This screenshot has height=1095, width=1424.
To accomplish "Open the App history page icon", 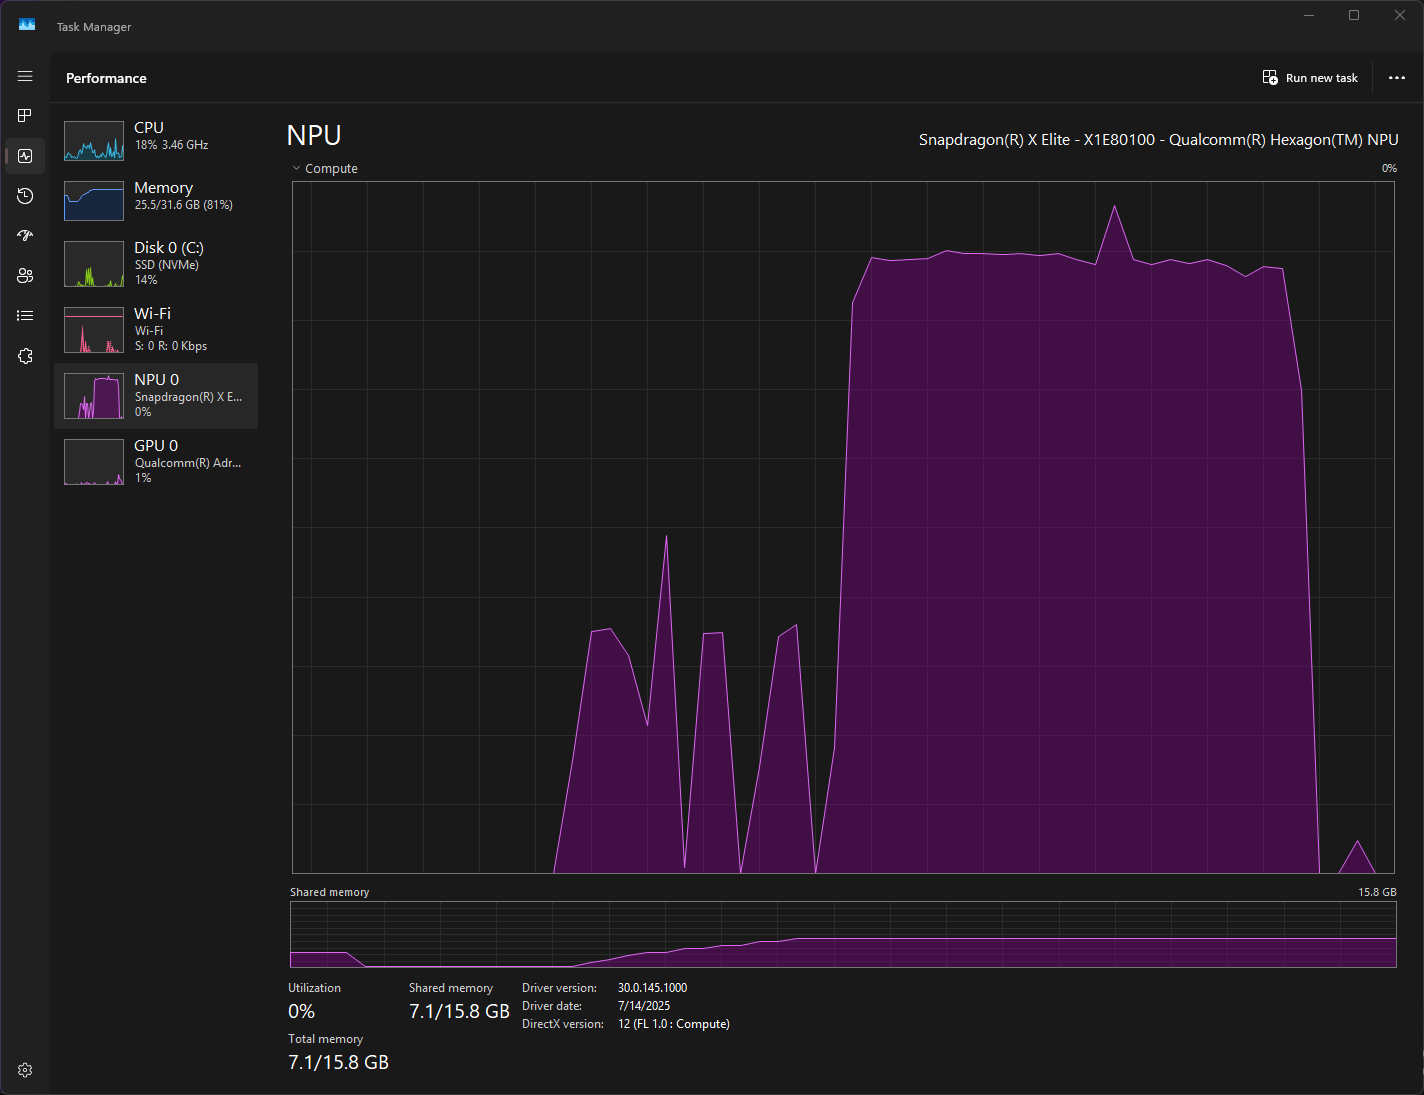I will [24, 196].
